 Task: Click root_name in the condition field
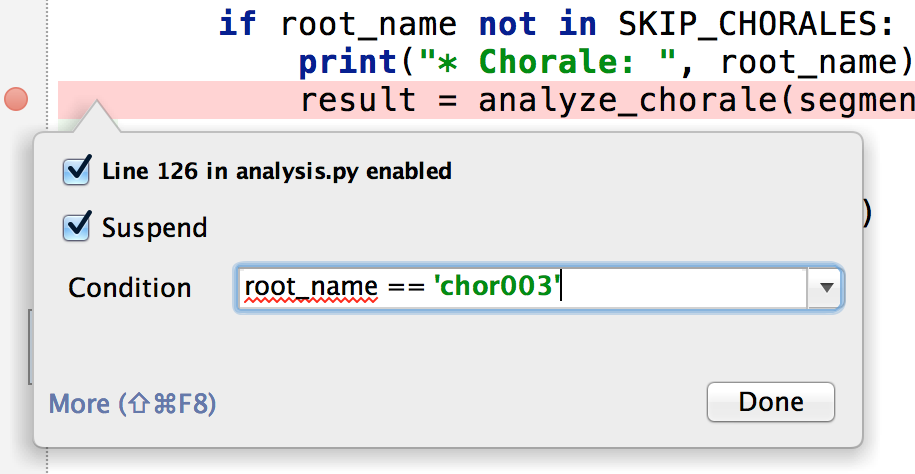(x=310, y=288)
